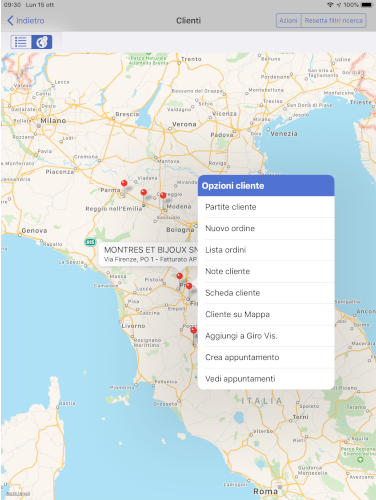This screenshot has height=500, width=376.
Task: Tap the clock showing 09:30
Action: pos(12,5)
